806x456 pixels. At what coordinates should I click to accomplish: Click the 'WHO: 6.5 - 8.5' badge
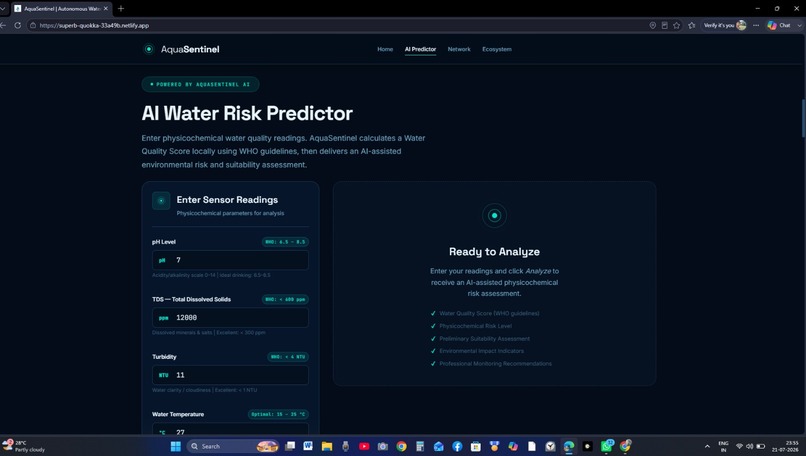[285, 242]
